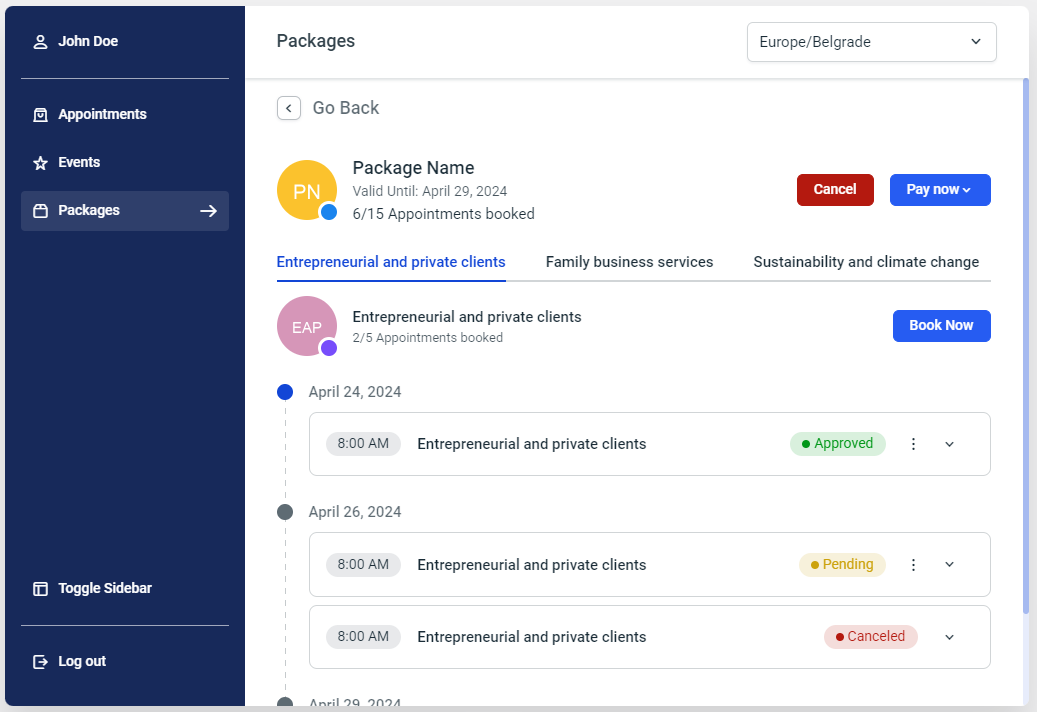Image resolution: width=1037 pixels, height=712 pixels.
Task: Click the red Cancel button
Action: [835, 190]
